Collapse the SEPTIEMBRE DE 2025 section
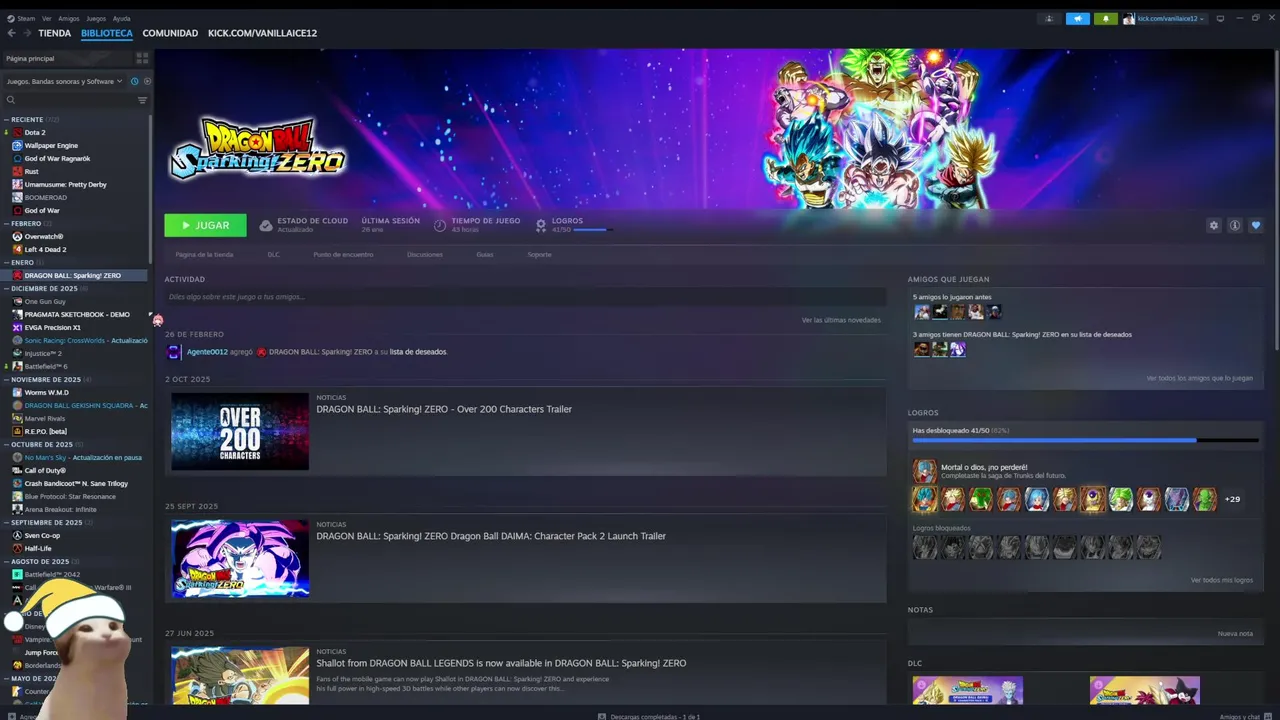 pos(47,522)
